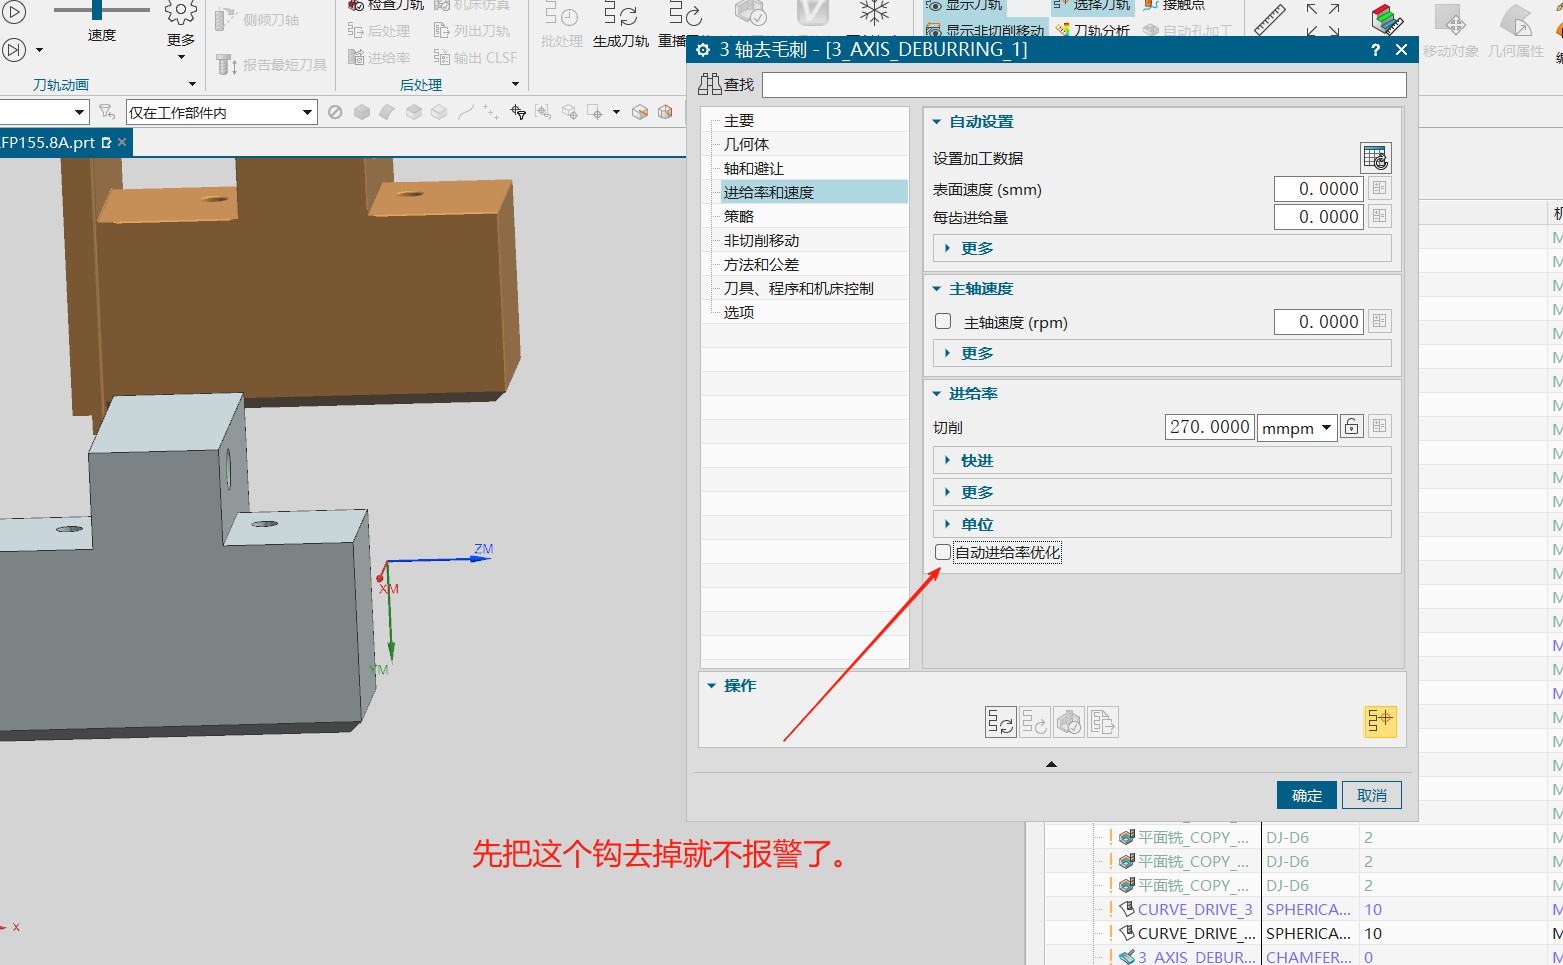Click the Play animation icon in ribbon
The image size is (1563, 965).
tap(14, 13)
